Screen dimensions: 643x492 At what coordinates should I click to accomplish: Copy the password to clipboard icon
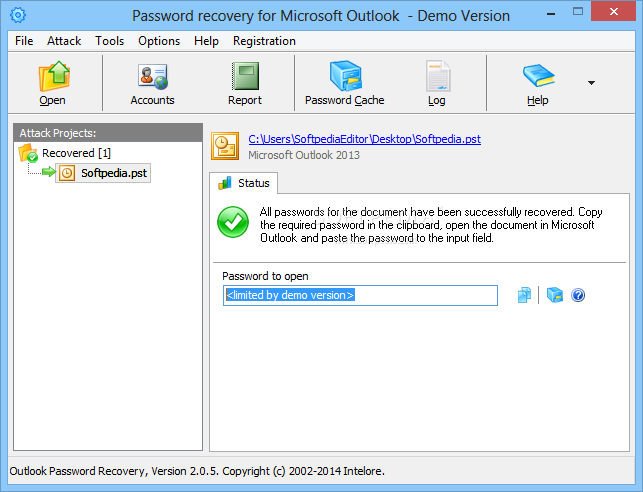[524, 295]
